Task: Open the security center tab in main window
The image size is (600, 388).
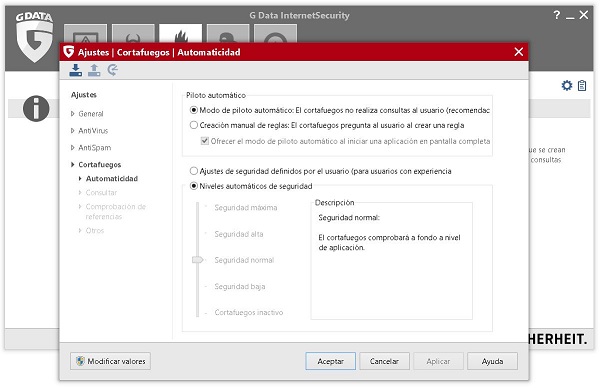Action: 85,34
